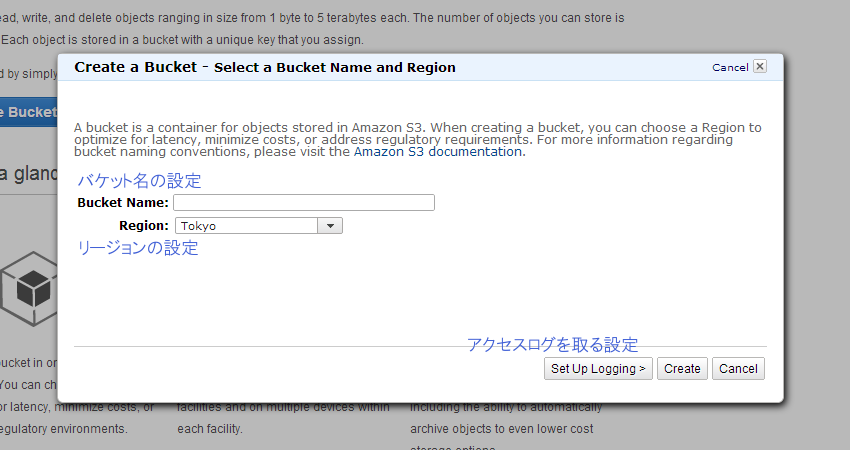Click the Set Up Logging button

598,369
